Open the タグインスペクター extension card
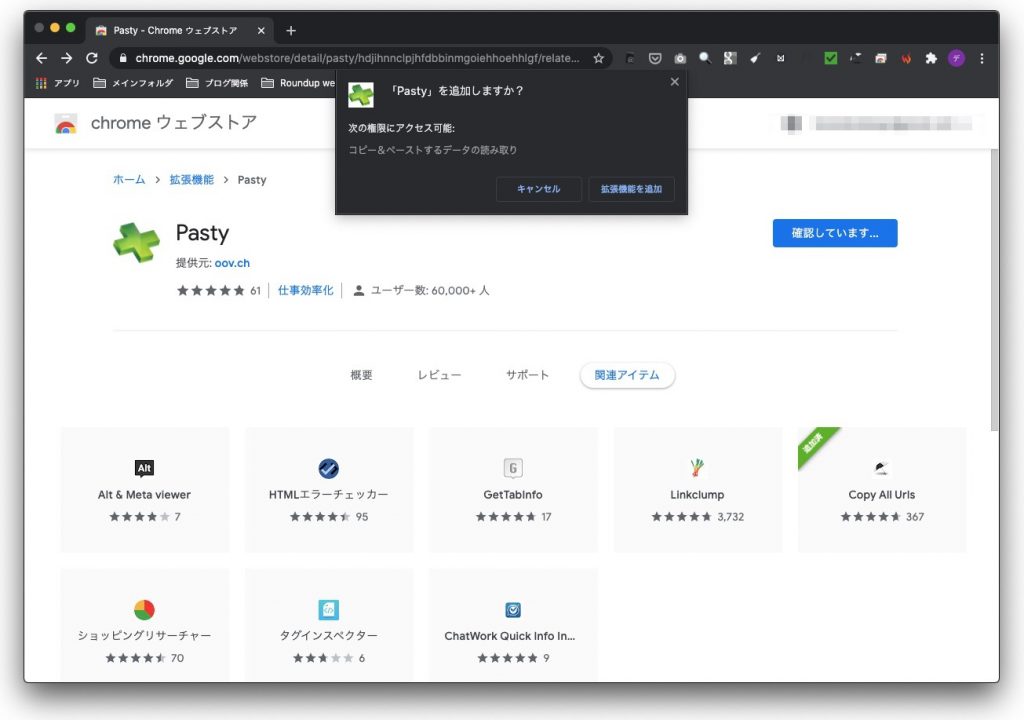 click(x=328, y=625)
